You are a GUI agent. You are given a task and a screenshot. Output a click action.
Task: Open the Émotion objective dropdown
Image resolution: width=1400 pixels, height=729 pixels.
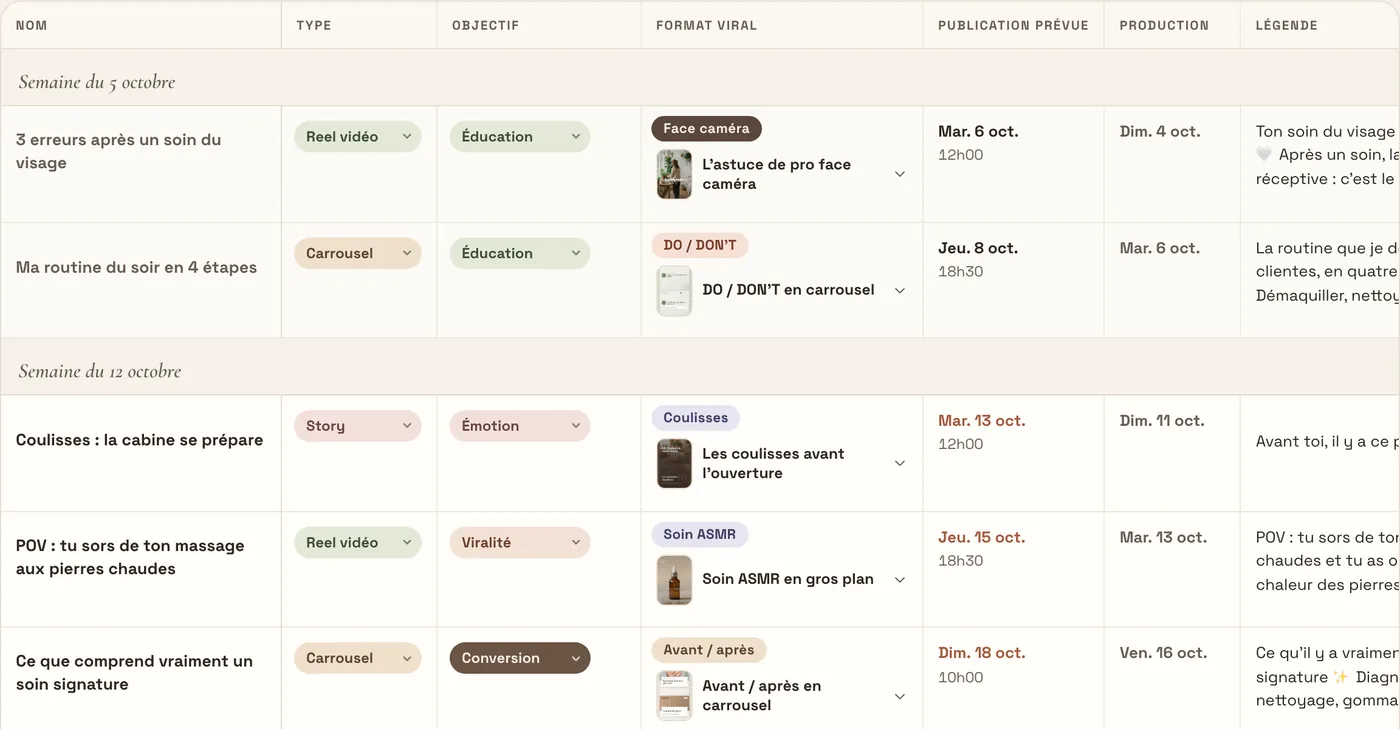point(519,426)
